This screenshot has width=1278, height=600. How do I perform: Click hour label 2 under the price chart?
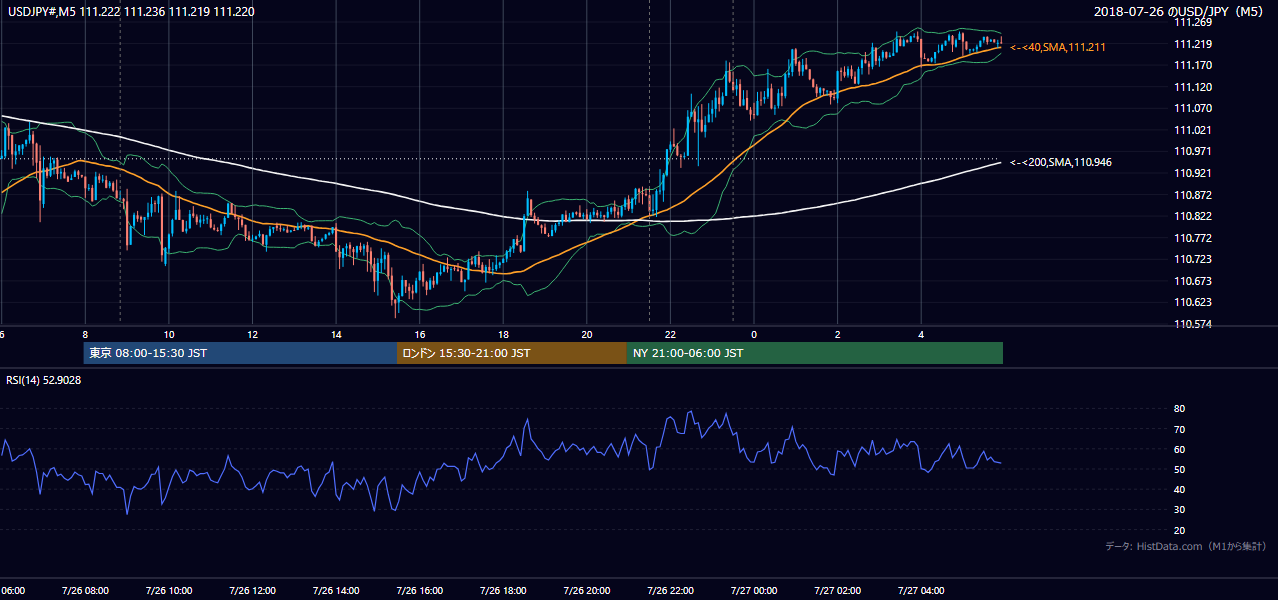838,334
